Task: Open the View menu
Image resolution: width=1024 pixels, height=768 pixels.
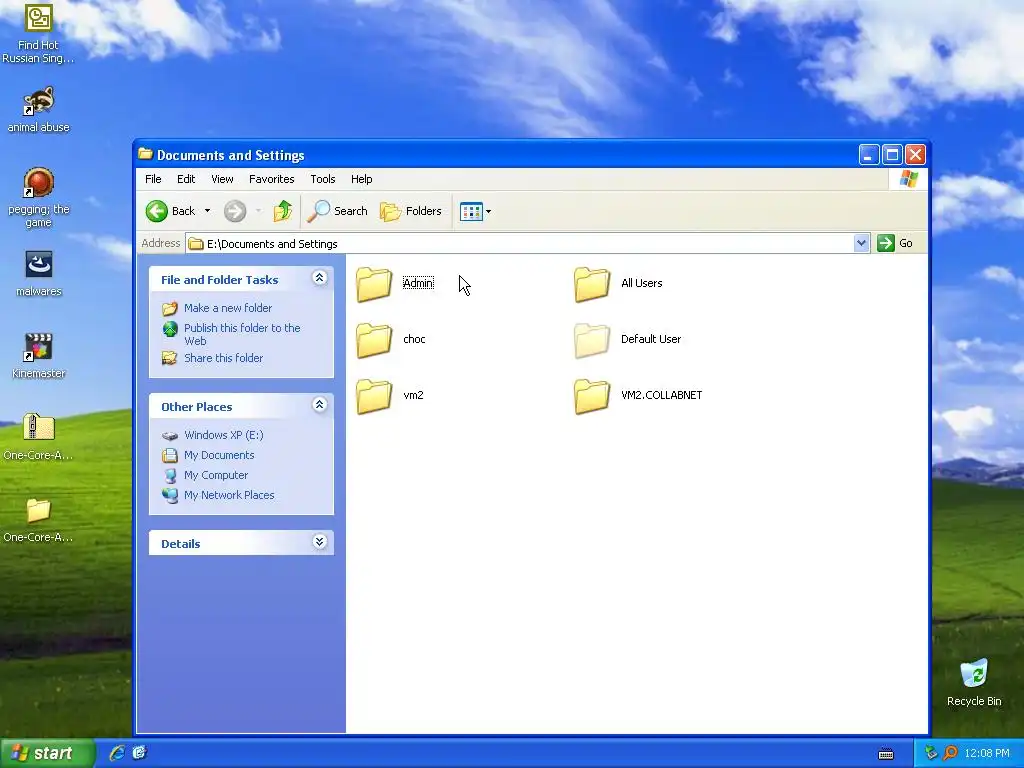Action: pos(222,179)
